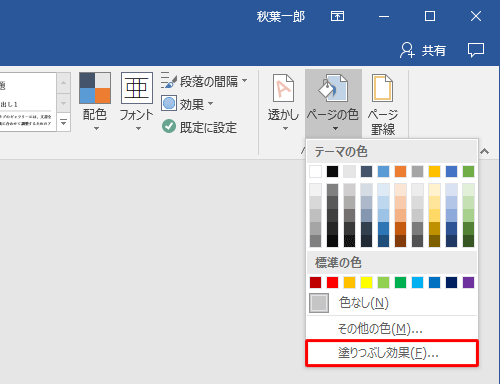The height and width of the screenshot is (384, 500).
Task: Expand the フォント dropdown arrow
Action: pos(138,129)
